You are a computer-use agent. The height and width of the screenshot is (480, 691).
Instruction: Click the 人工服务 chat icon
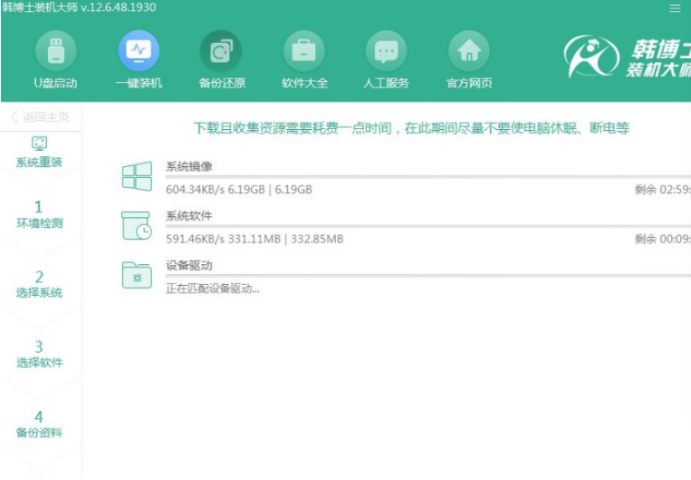[x=386, y=50]
